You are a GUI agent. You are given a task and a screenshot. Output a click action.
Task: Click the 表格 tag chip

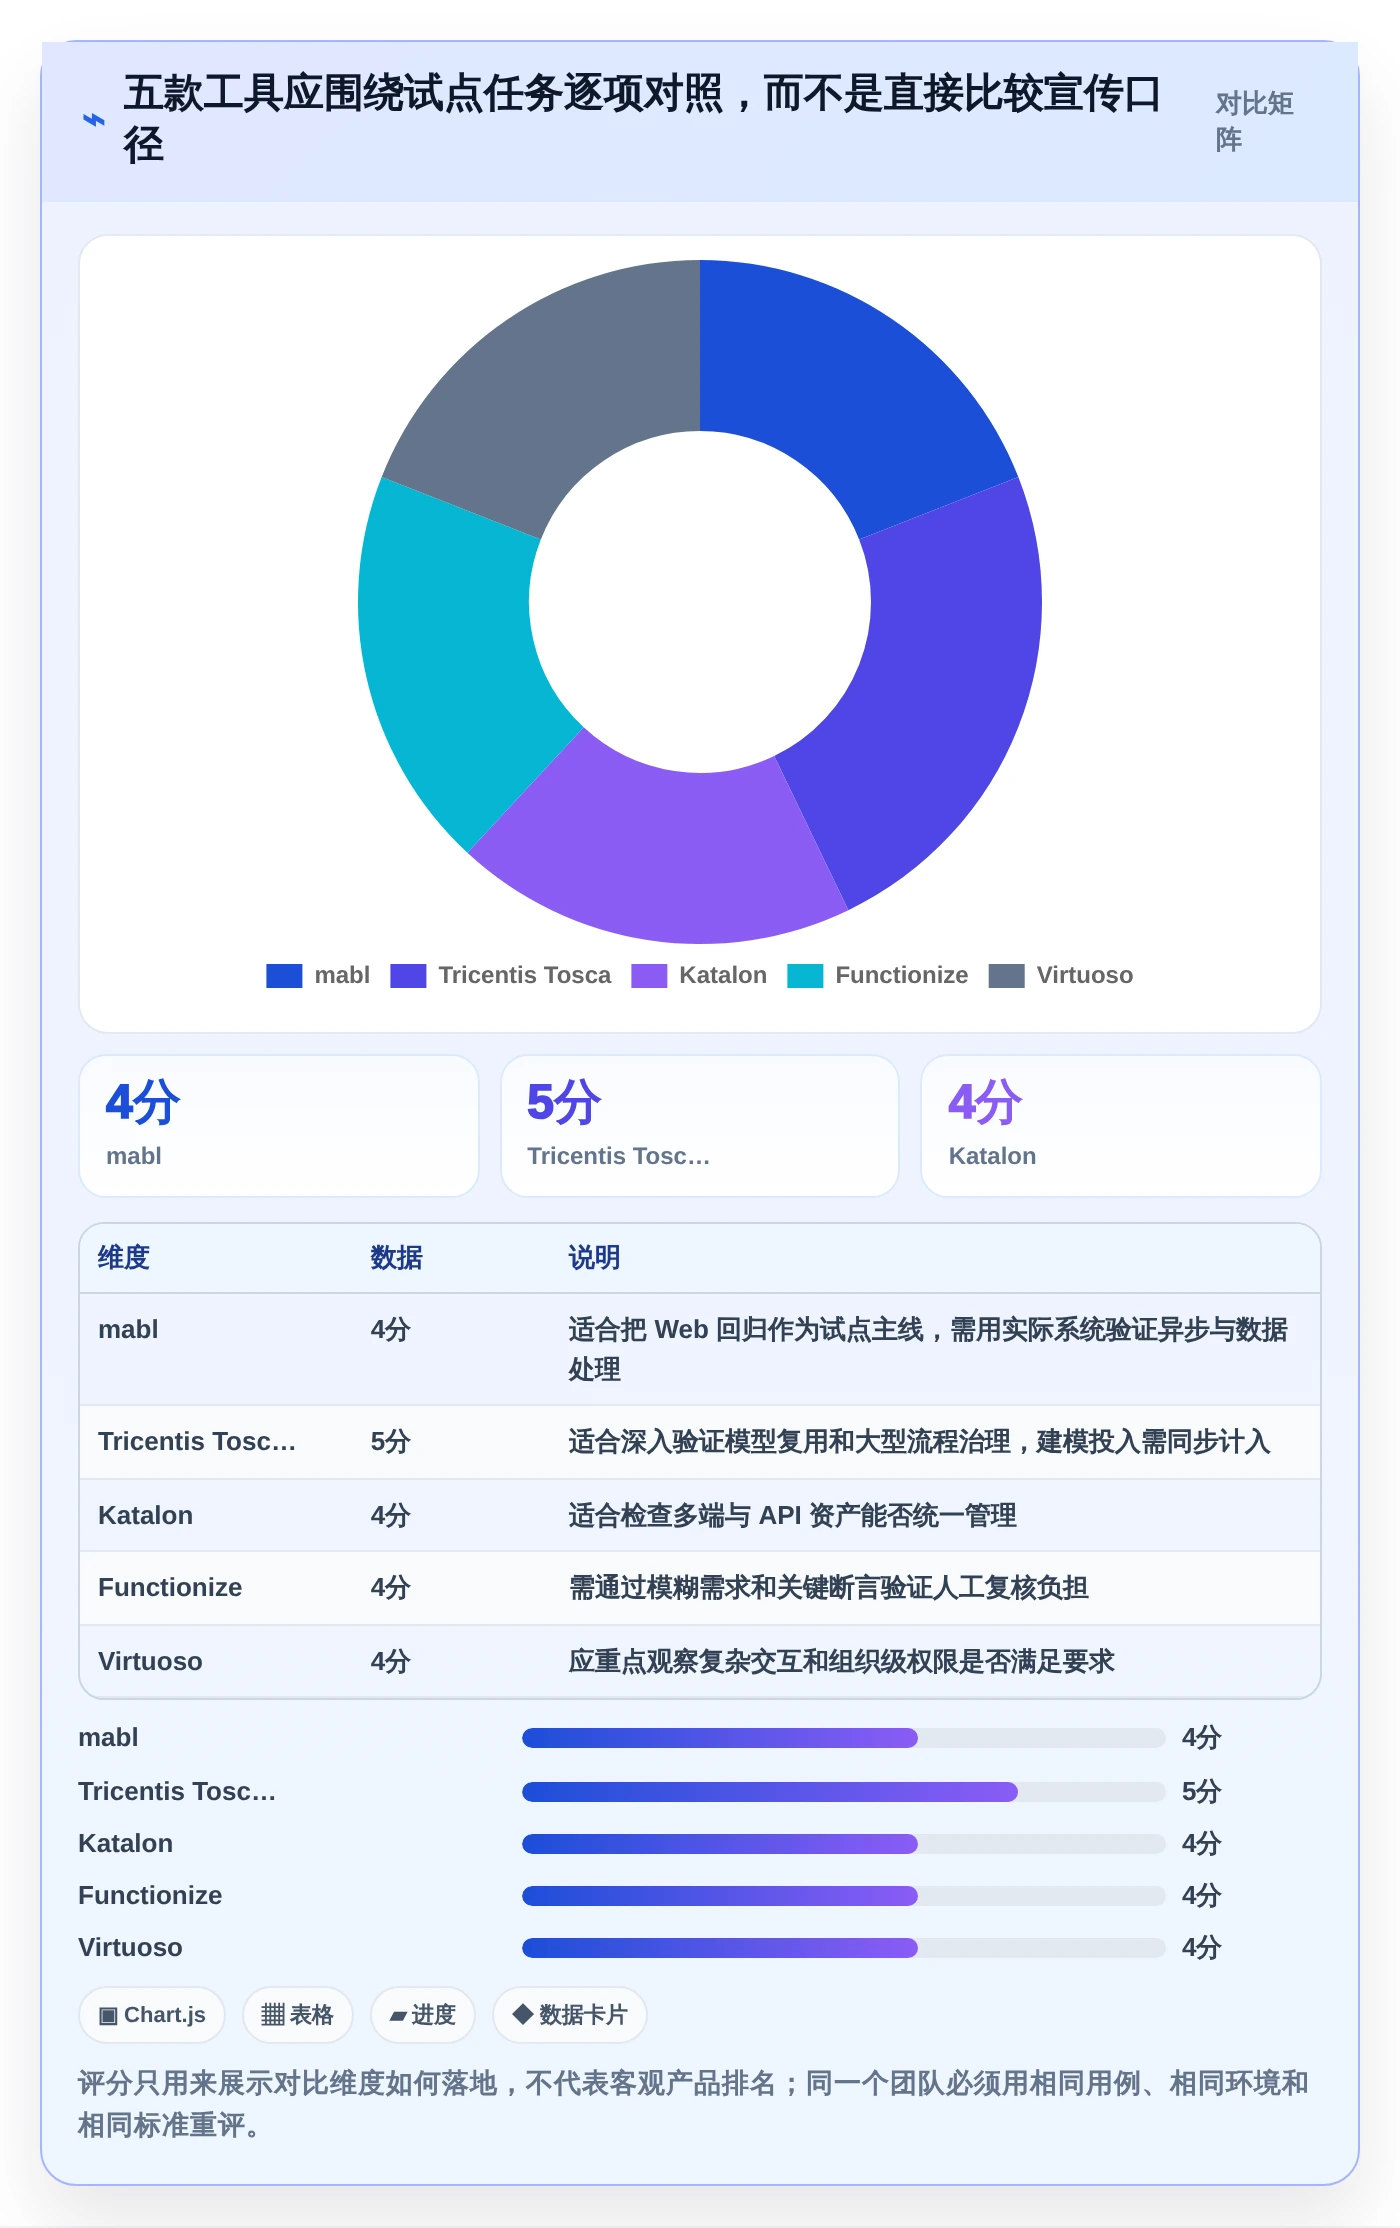pos(297,2015)
